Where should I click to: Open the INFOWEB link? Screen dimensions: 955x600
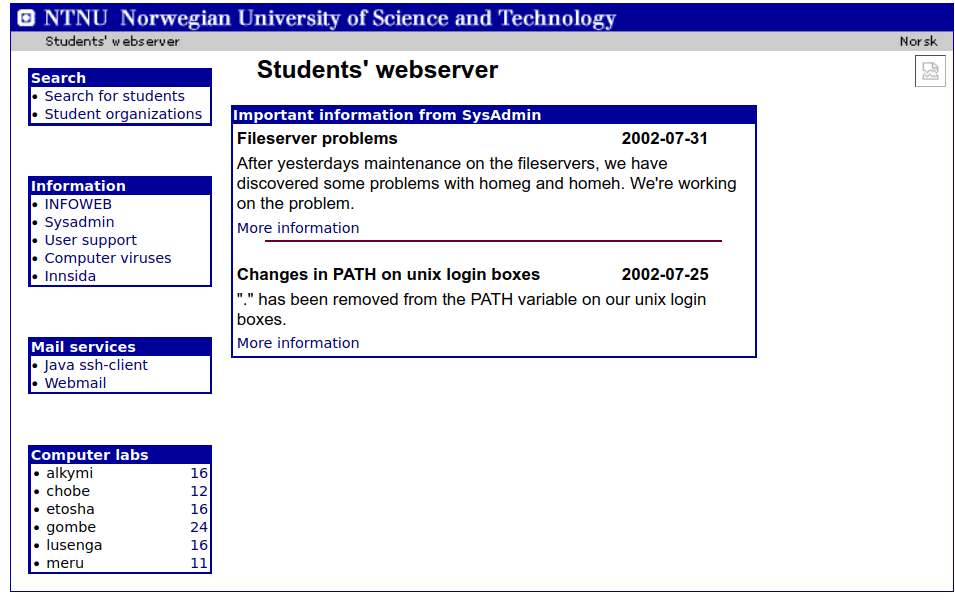[78, 204]
